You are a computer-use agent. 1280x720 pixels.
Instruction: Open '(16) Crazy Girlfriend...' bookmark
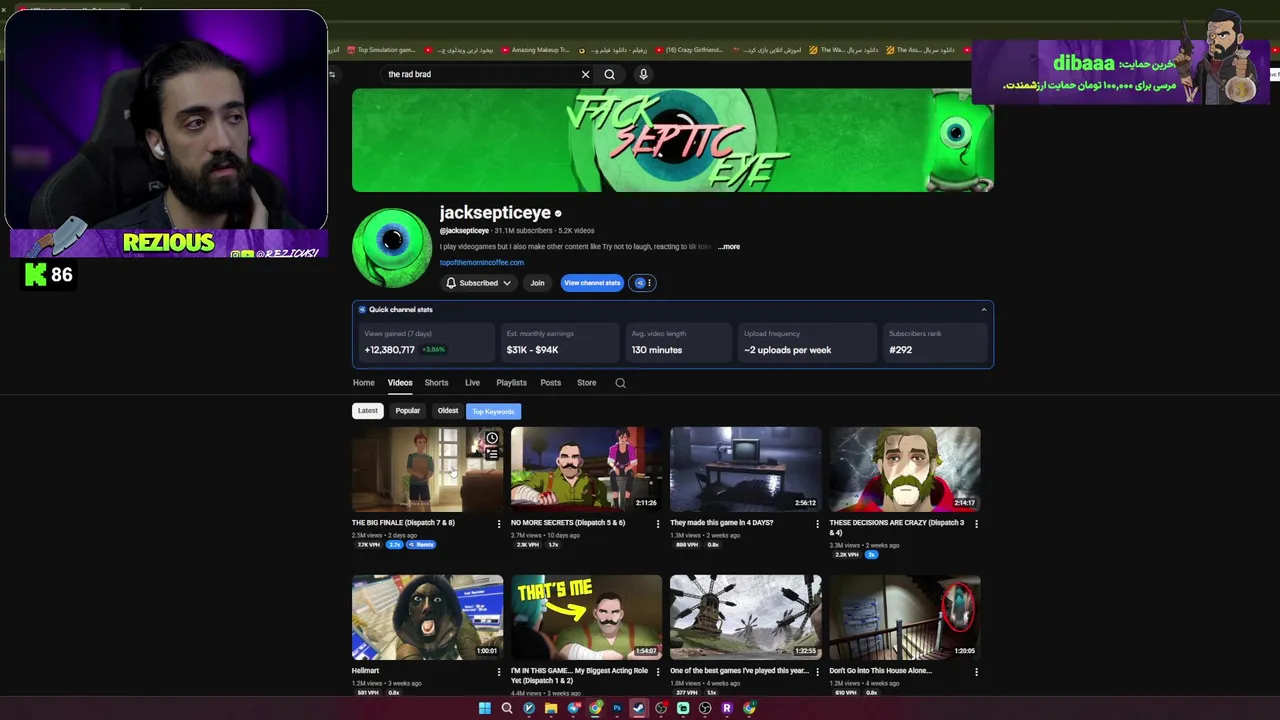(689, 50)
